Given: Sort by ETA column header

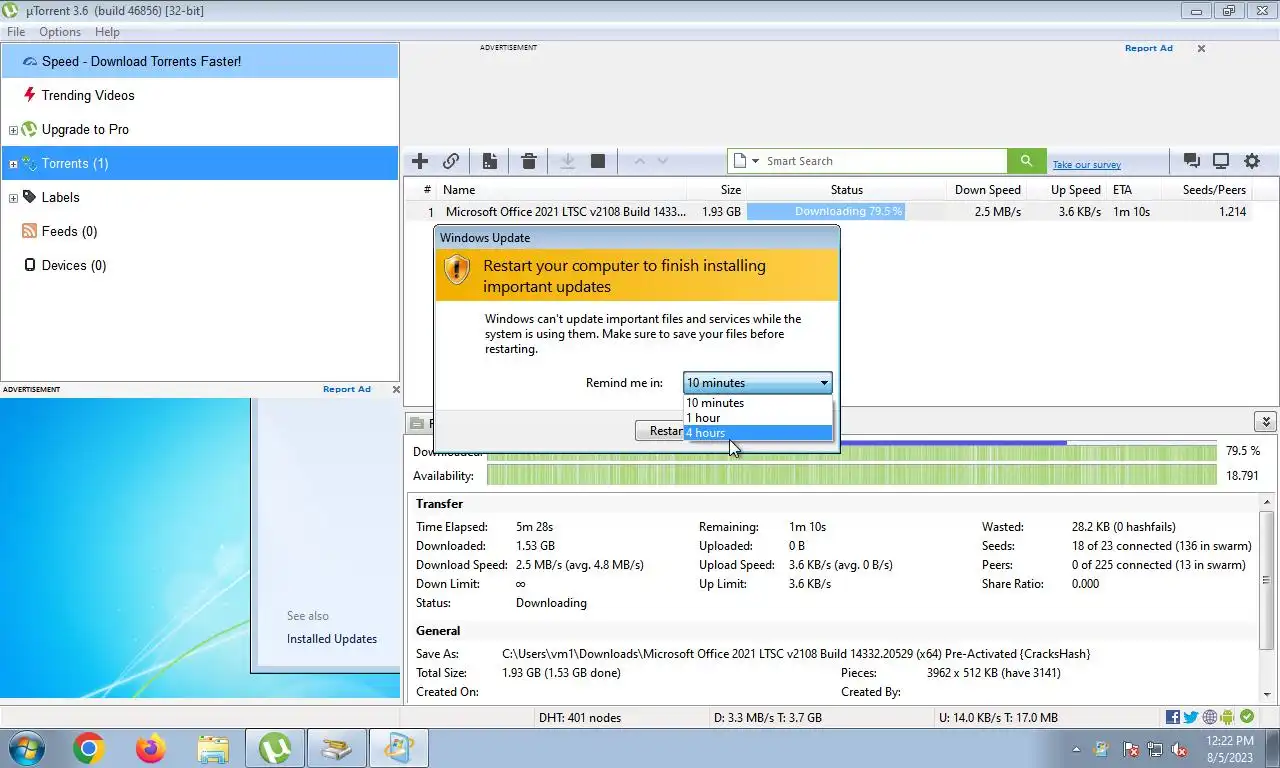Looking at the screenshot, I should pos(1133,190).
